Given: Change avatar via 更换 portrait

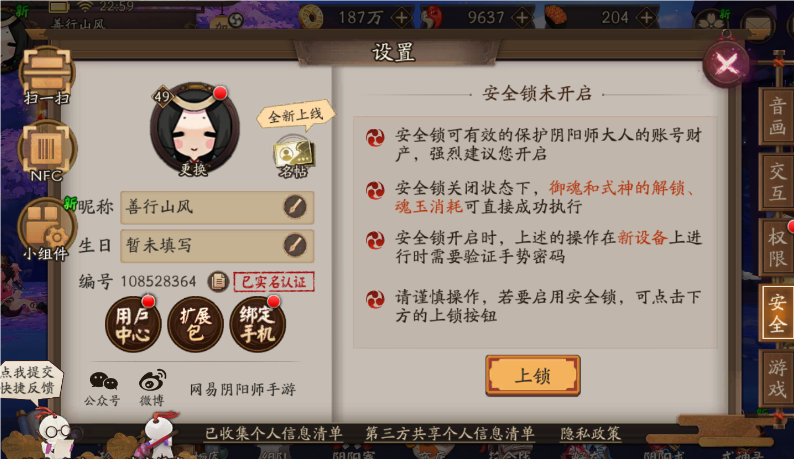Looking at the screenshot, I should click(194, 129).
